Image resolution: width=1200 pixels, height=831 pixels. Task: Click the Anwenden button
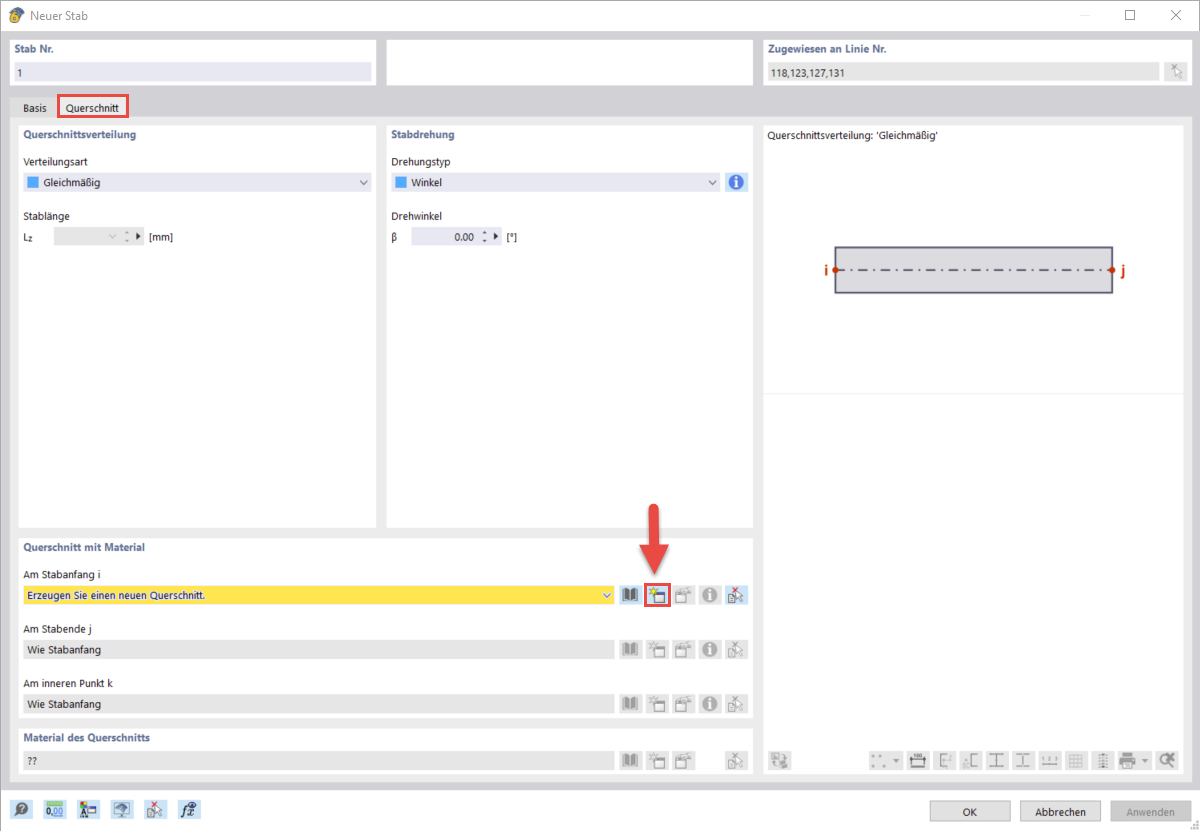[1151, 812]
